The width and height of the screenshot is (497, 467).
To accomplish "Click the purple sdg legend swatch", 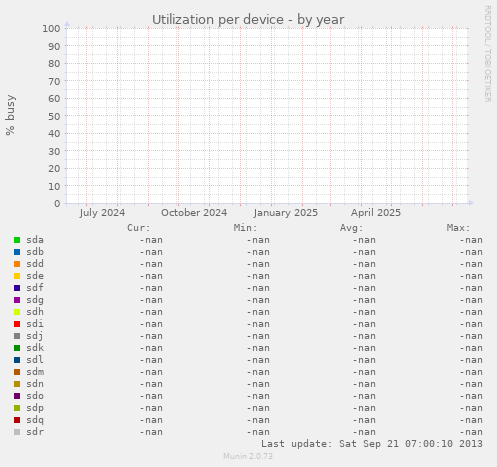I will [x=17, y=300].
